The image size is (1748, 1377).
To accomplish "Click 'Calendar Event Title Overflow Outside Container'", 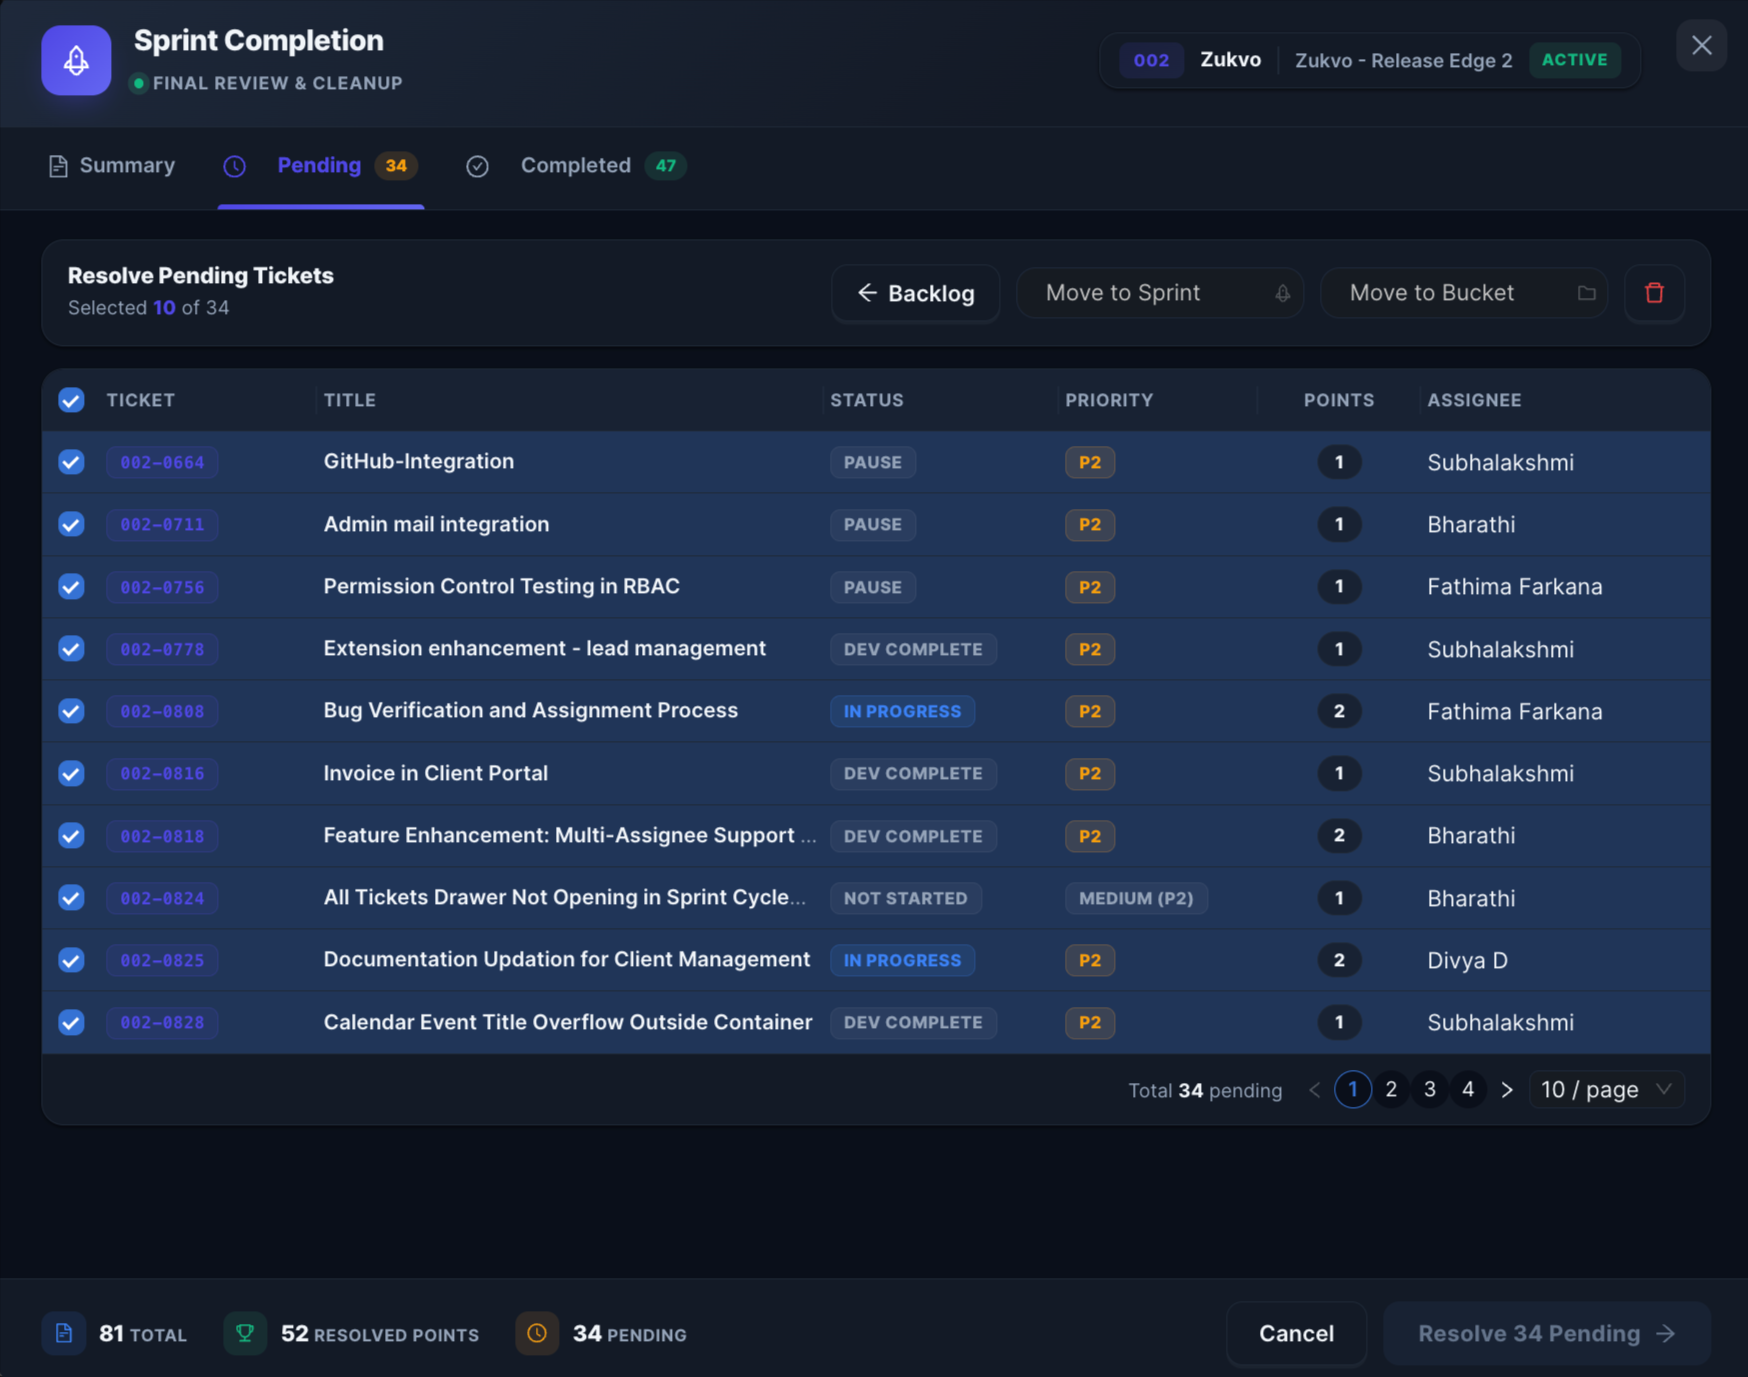I will (567, 1022).
